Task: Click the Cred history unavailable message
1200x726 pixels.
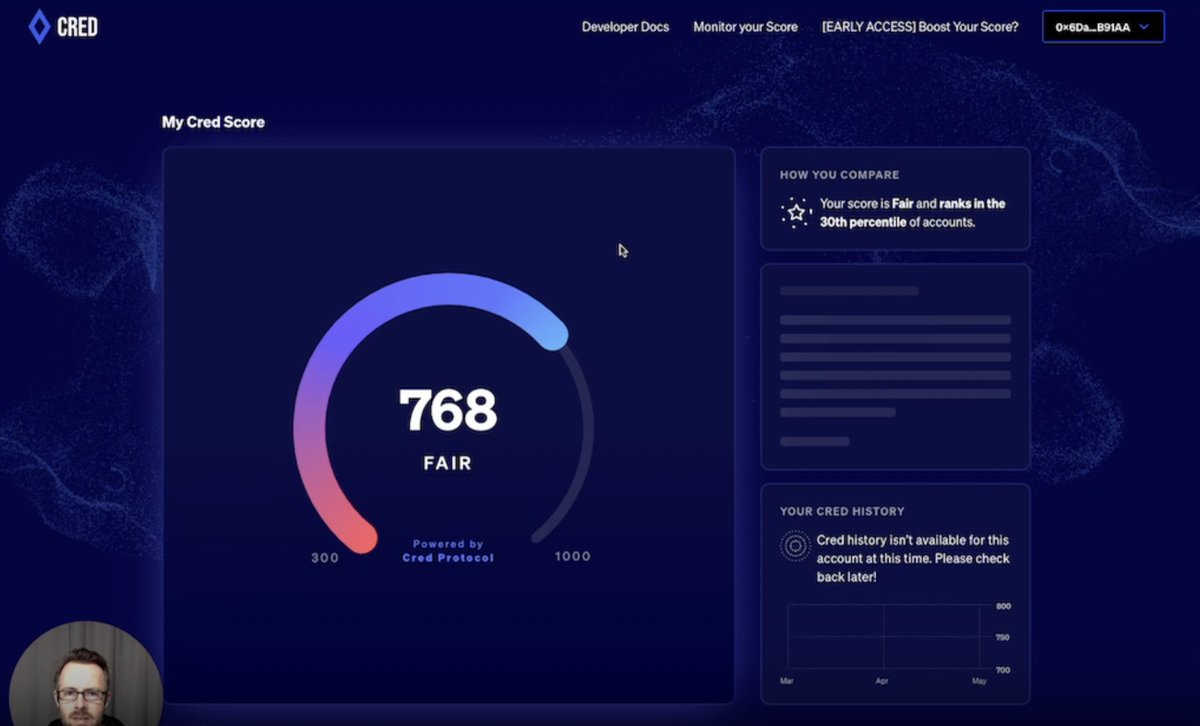Action: pos(913,559)
